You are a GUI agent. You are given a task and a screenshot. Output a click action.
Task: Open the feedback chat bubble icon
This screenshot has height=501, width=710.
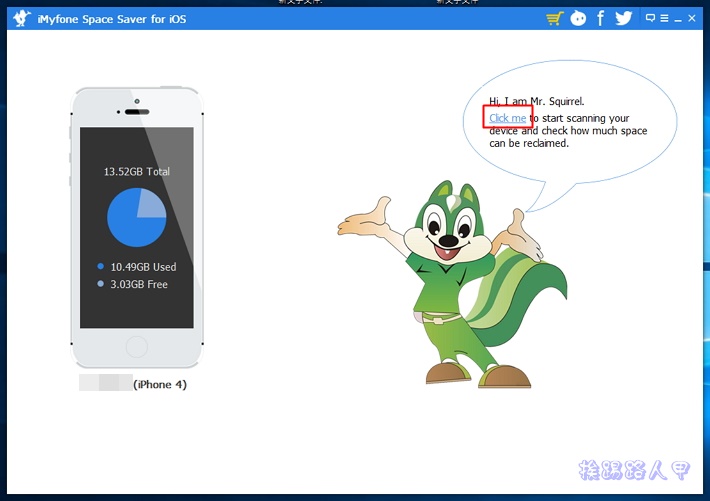(650, 18)
